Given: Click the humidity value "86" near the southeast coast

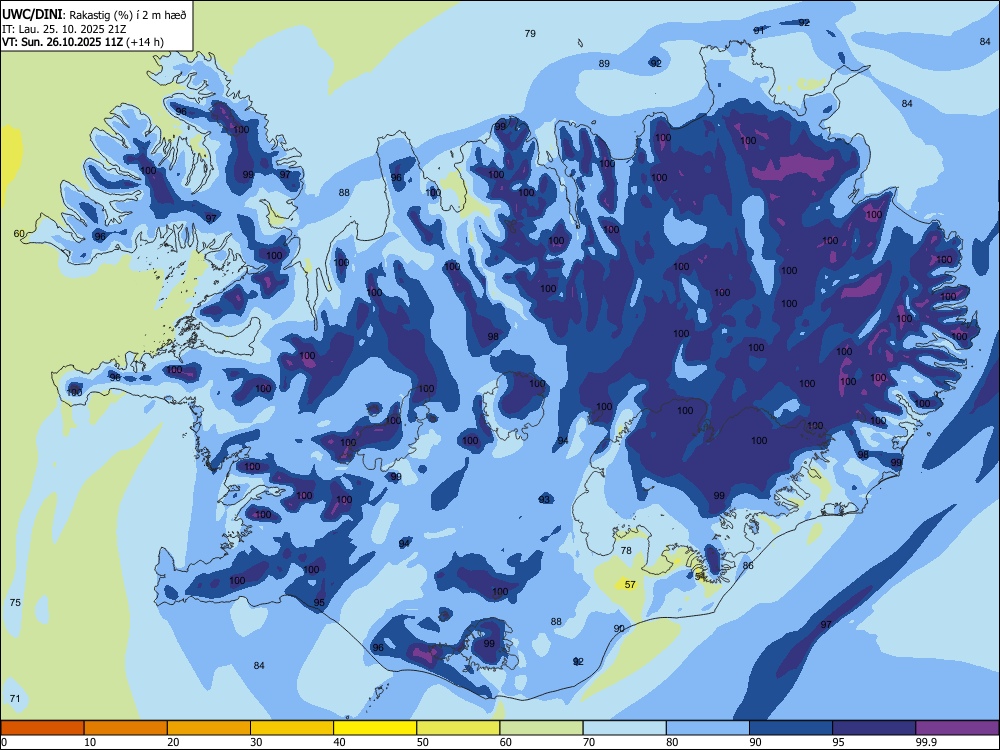Looking at the screenshot, I should tap(748, 566).
